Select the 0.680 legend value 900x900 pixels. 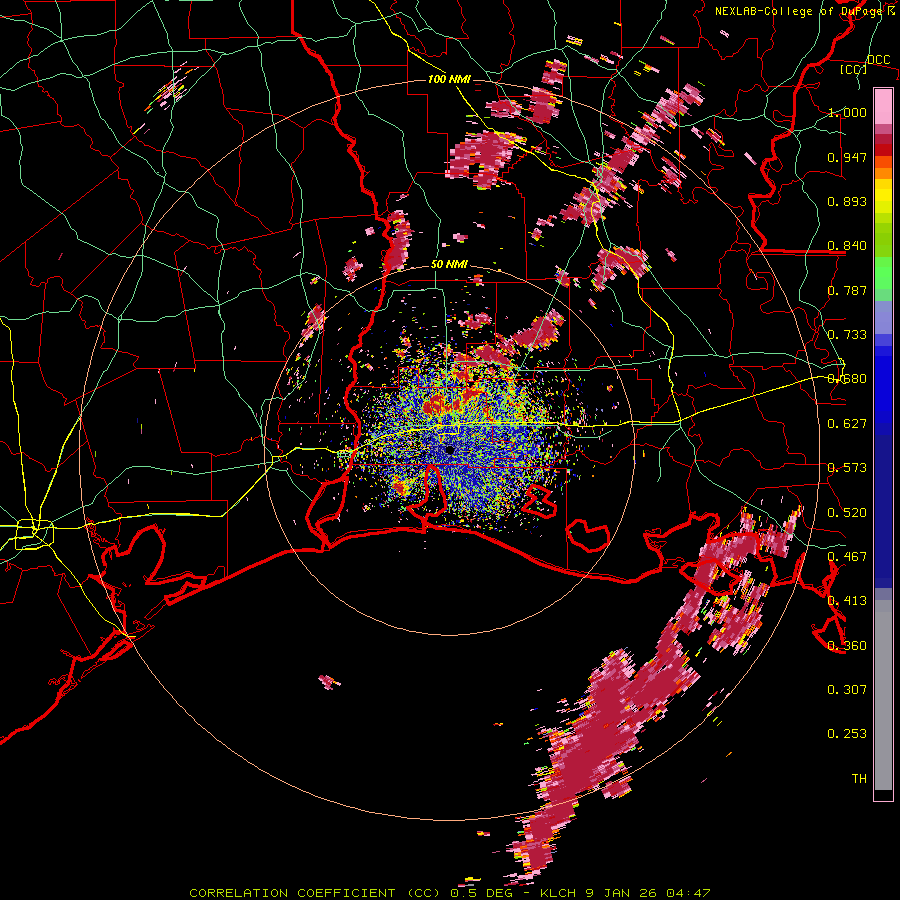[847, 379]
